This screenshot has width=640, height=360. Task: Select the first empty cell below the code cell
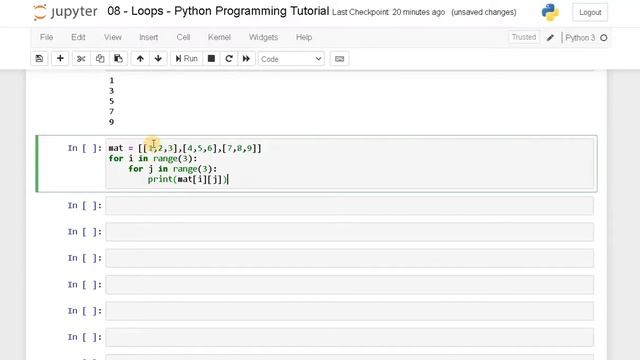click(x=349, y=206)
